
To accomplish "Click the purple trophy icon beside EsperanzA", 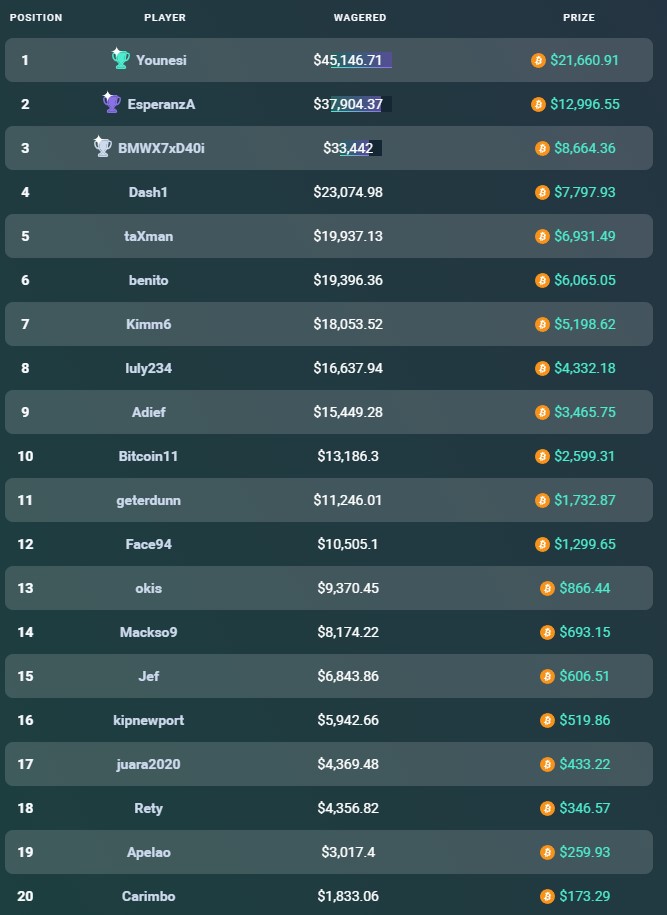I will (111, 103).
